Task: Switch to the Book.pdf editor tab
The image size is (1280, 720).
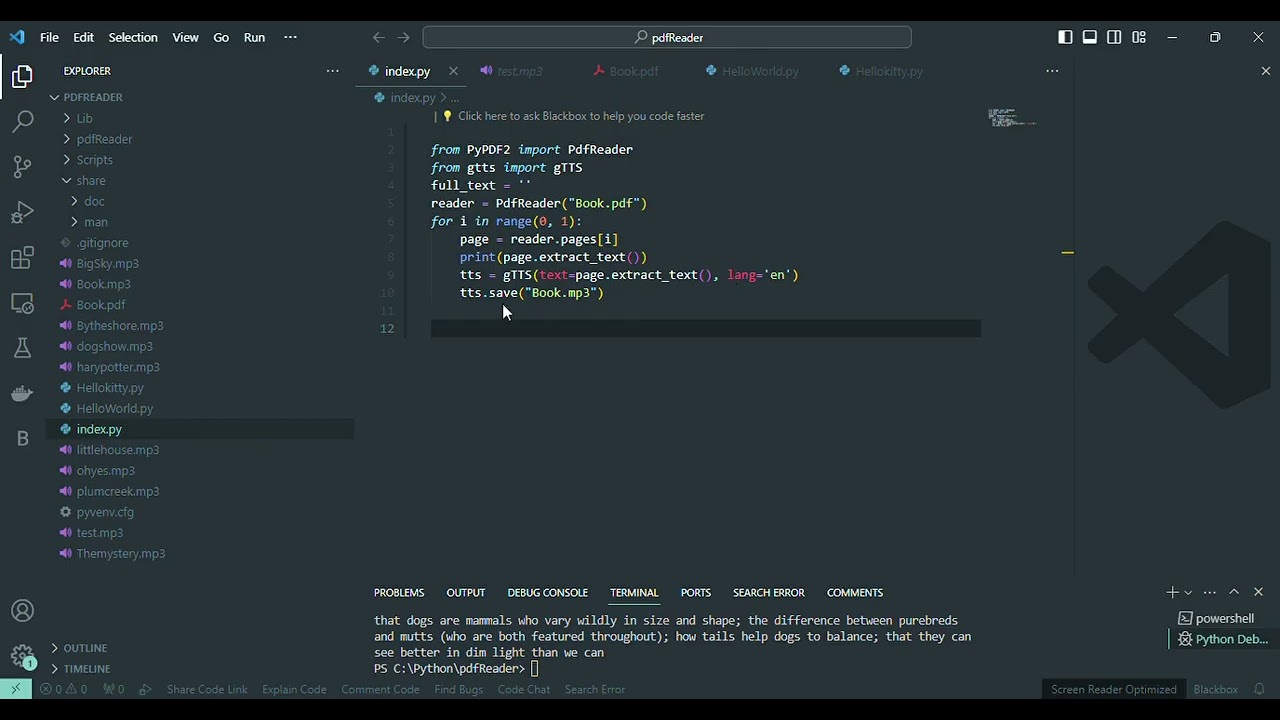Action: coord(633,71)
